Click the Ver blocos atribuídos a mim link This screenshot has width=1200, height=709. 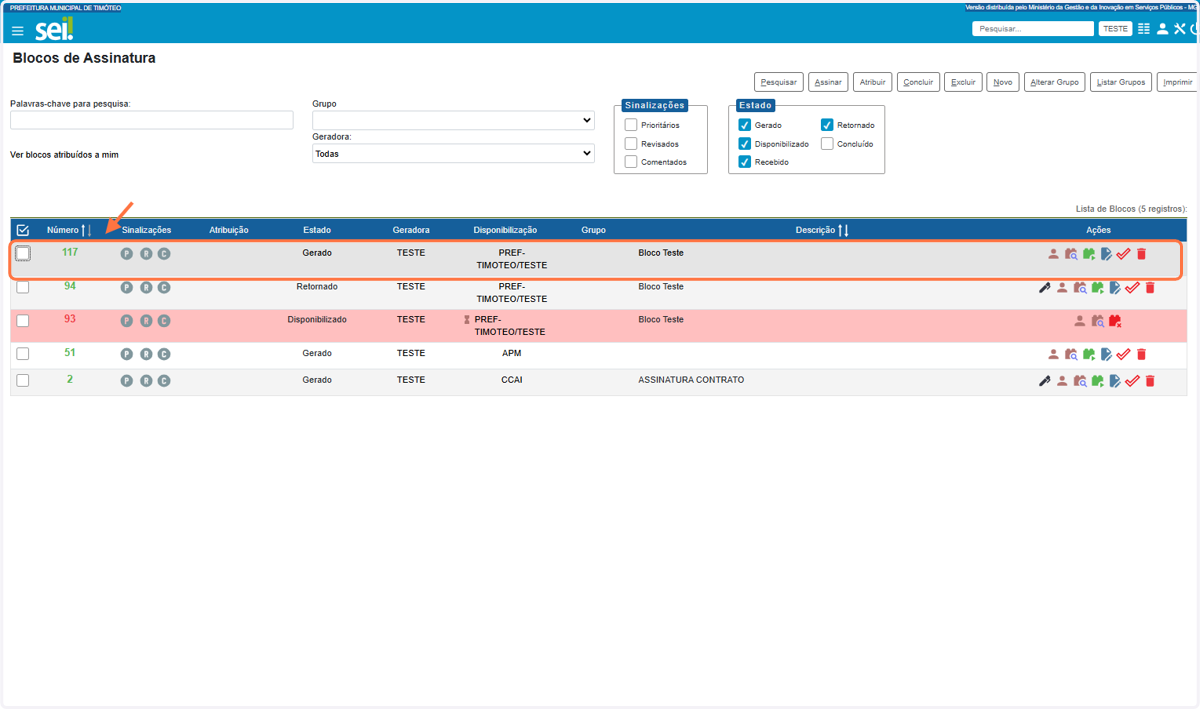pyautogui.click(x=64, y=155)
